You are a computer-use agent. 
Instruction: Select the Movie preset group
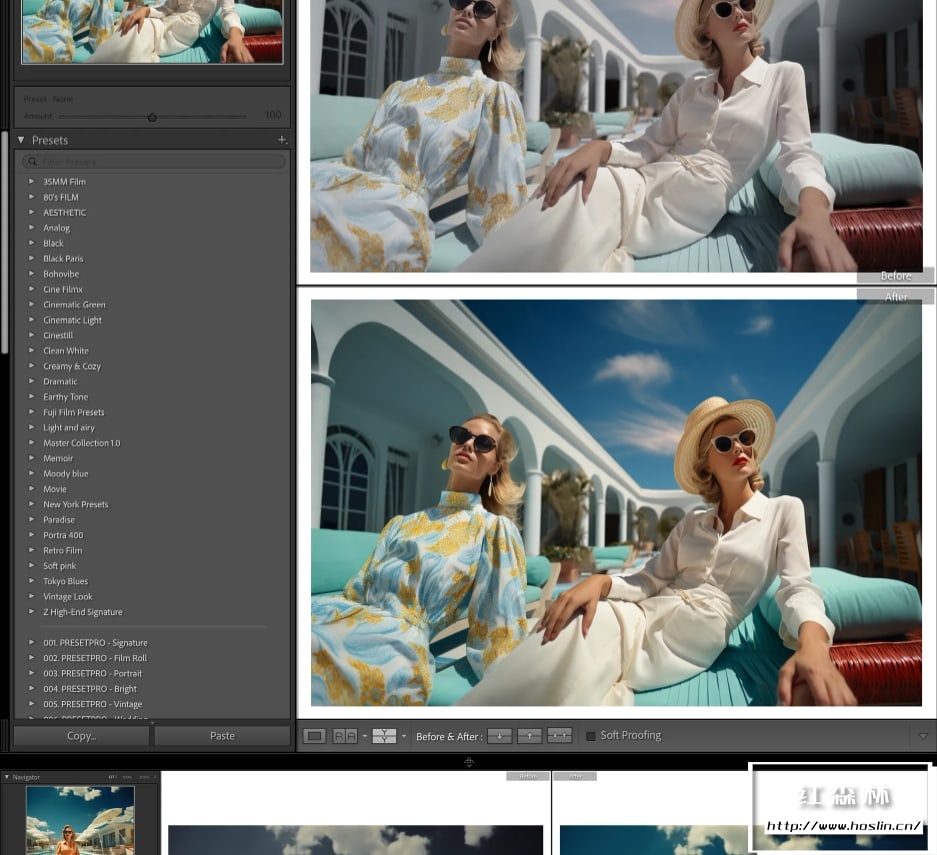coord(55,489)
